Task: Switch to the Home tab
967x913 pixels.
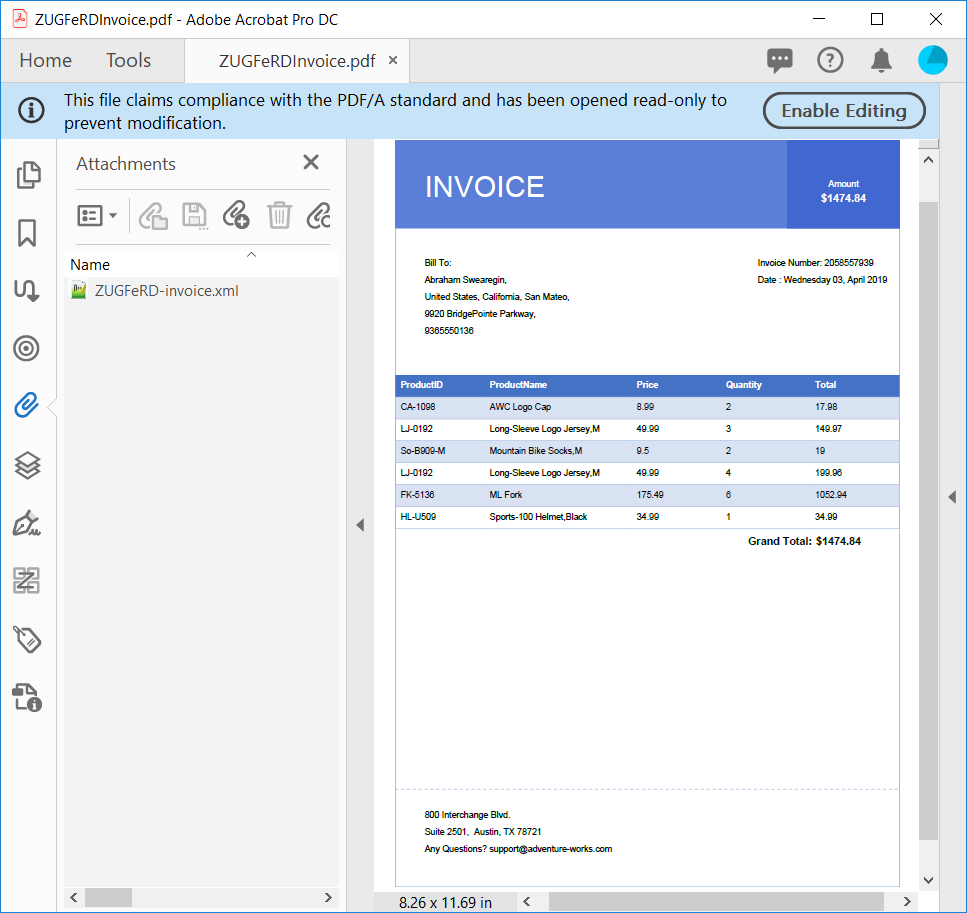Action: [x=45, y=61]
